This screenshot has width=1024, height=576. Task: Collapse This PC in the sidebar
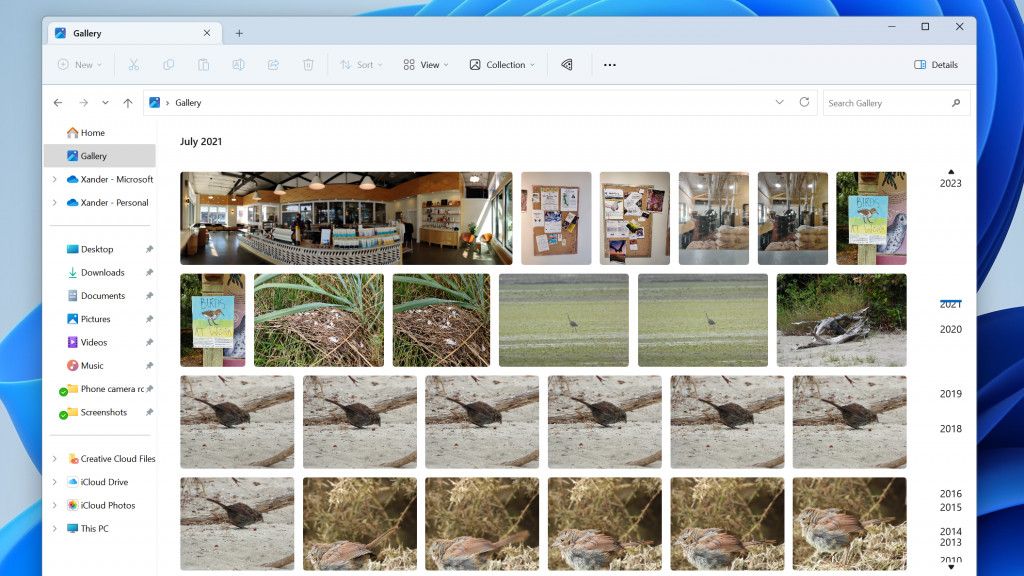[53, 528]
